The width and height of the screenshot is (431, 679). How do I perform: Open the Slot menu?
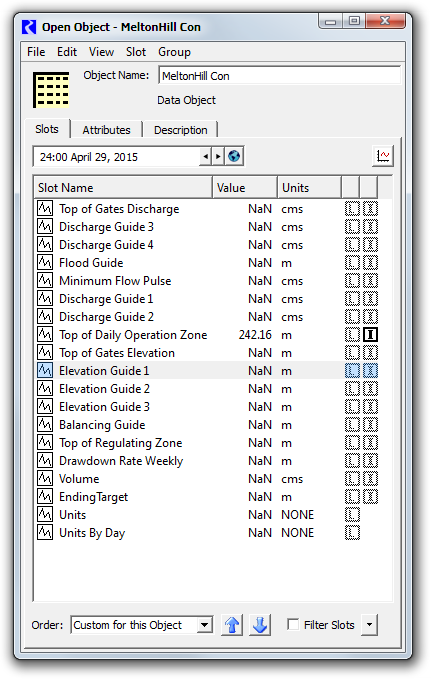pyautogui.click(x=136, y=52)
